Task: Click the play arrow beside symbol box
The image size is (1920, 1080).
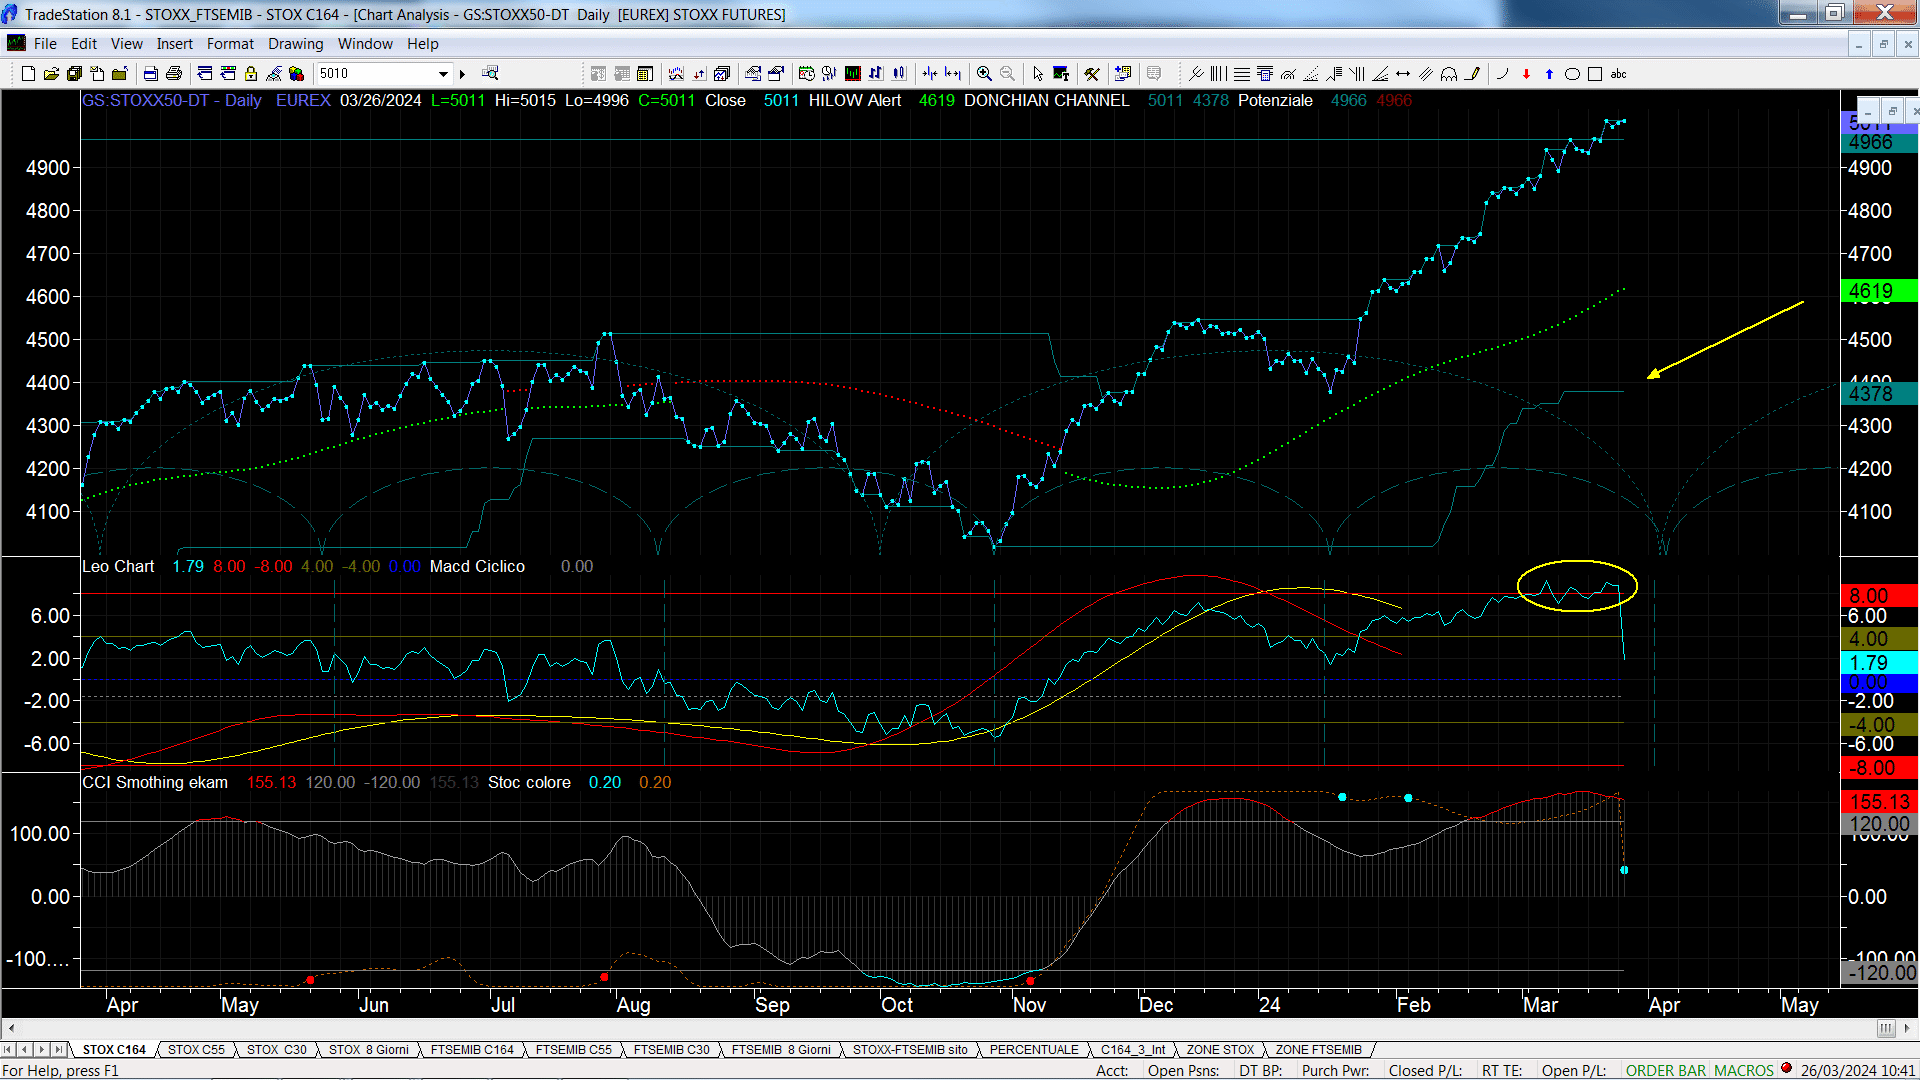Action: tap(462, 74)
